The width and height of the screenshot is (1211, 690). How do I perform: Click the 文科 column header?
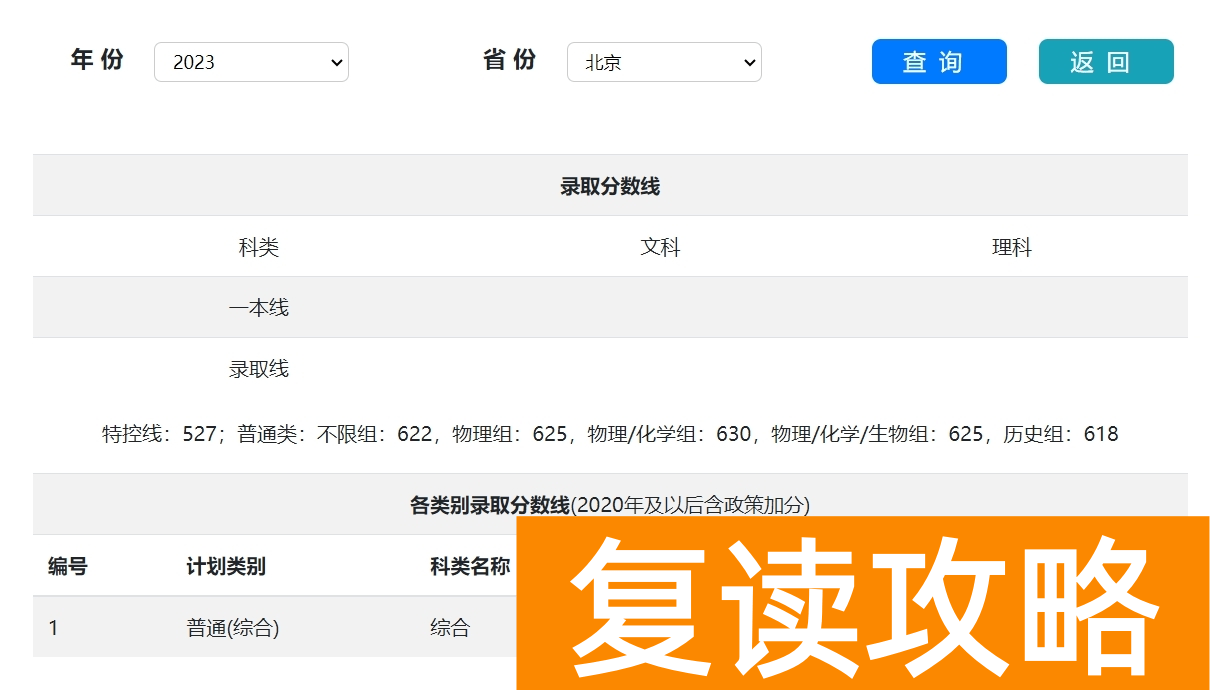661,247
